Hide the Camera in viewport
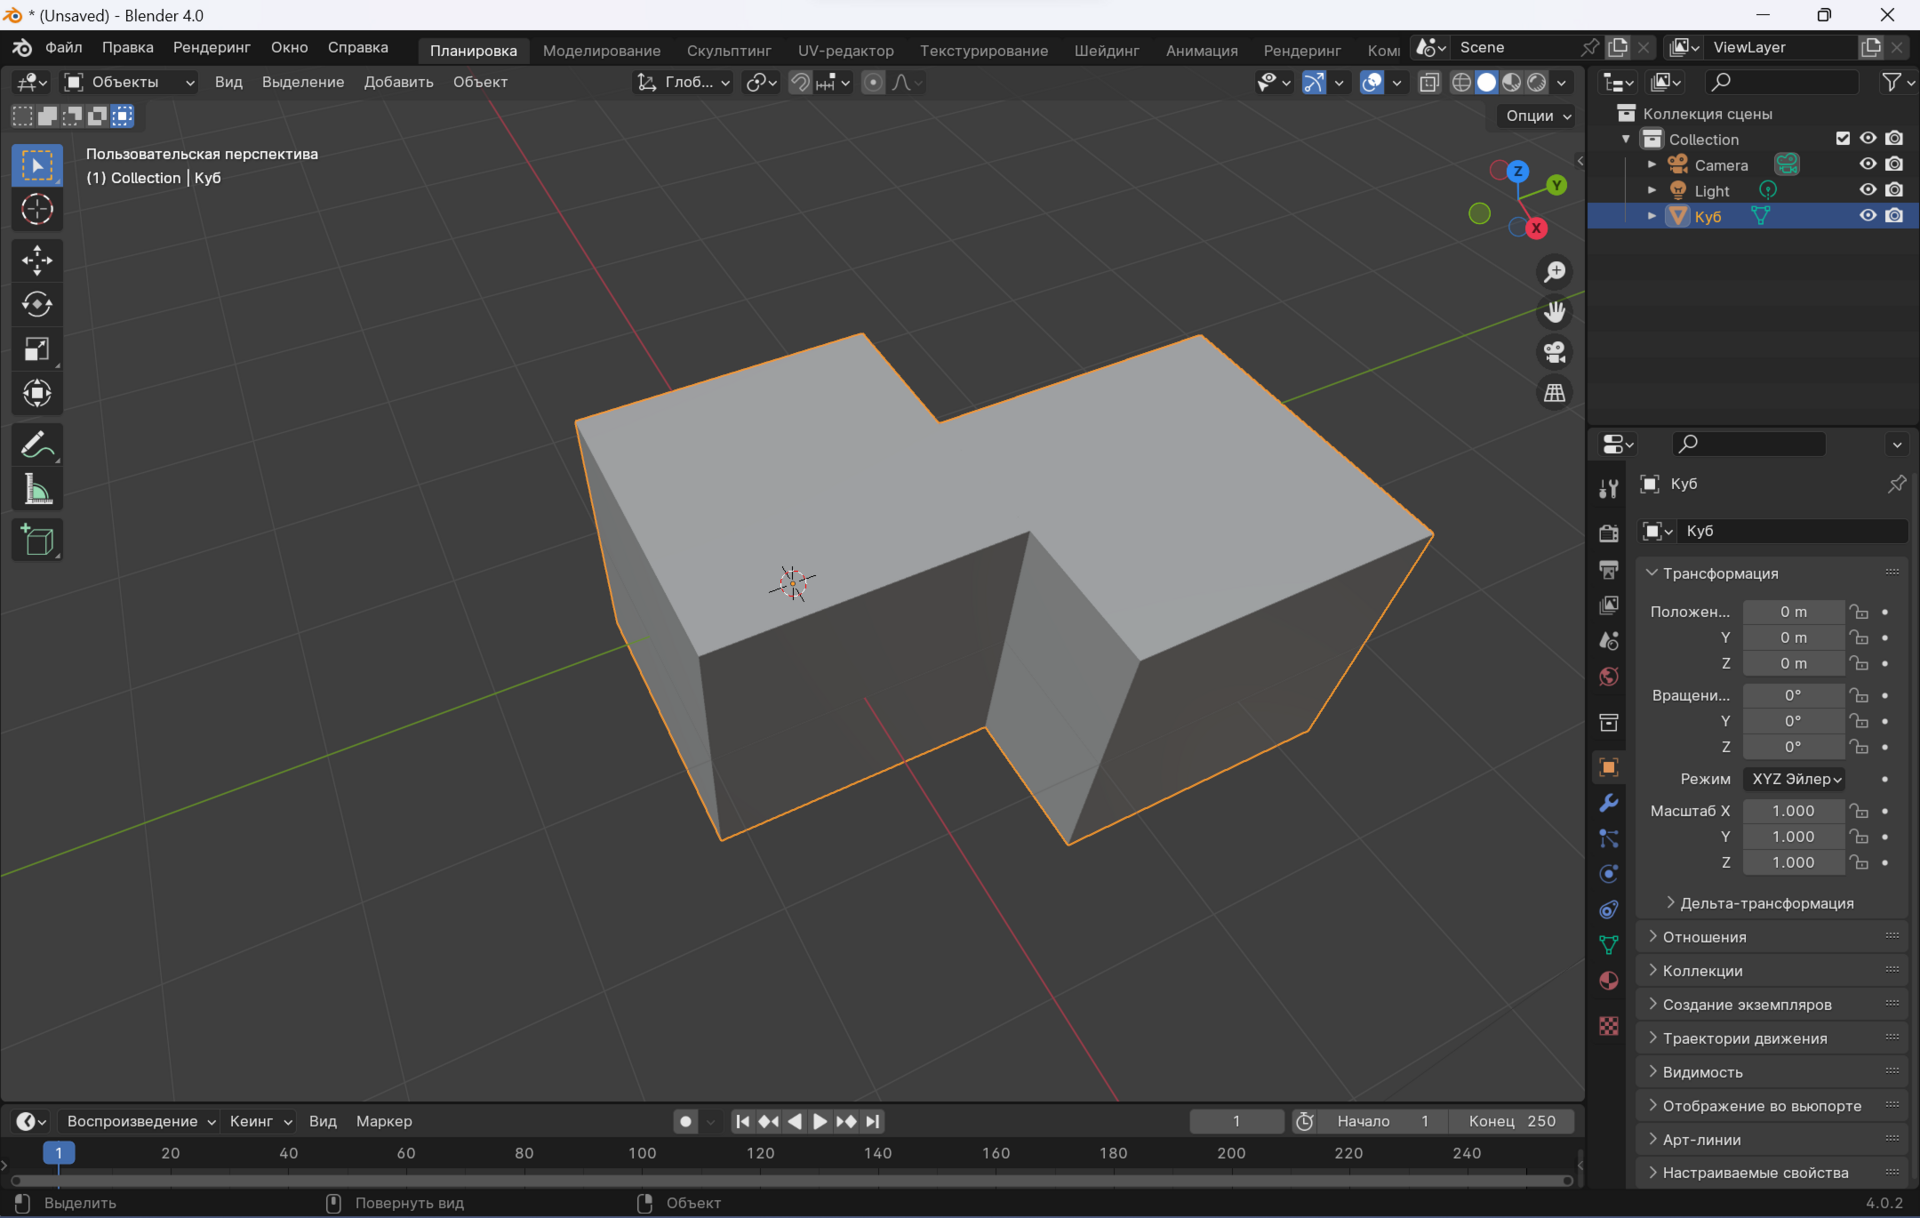The height and width of the screenshot is (1218, 1920). coord(1867,164)
